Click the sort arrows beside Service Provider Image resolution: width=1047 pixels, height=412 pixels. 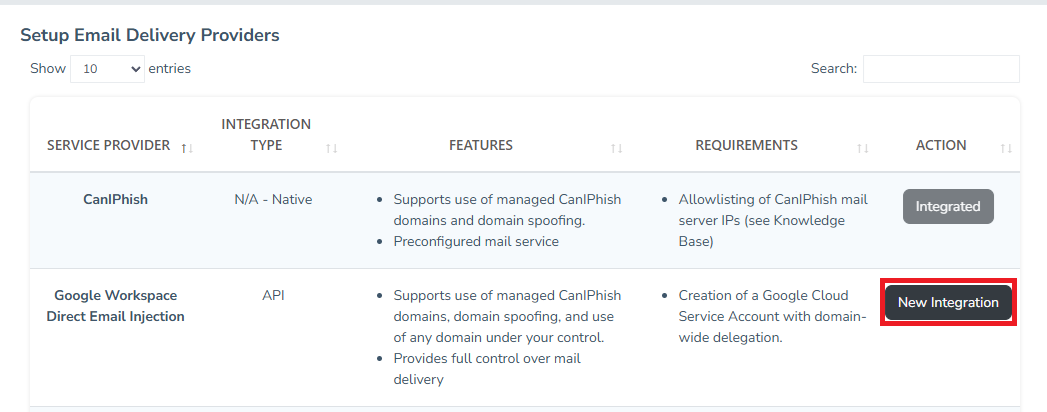coord(187,148)
